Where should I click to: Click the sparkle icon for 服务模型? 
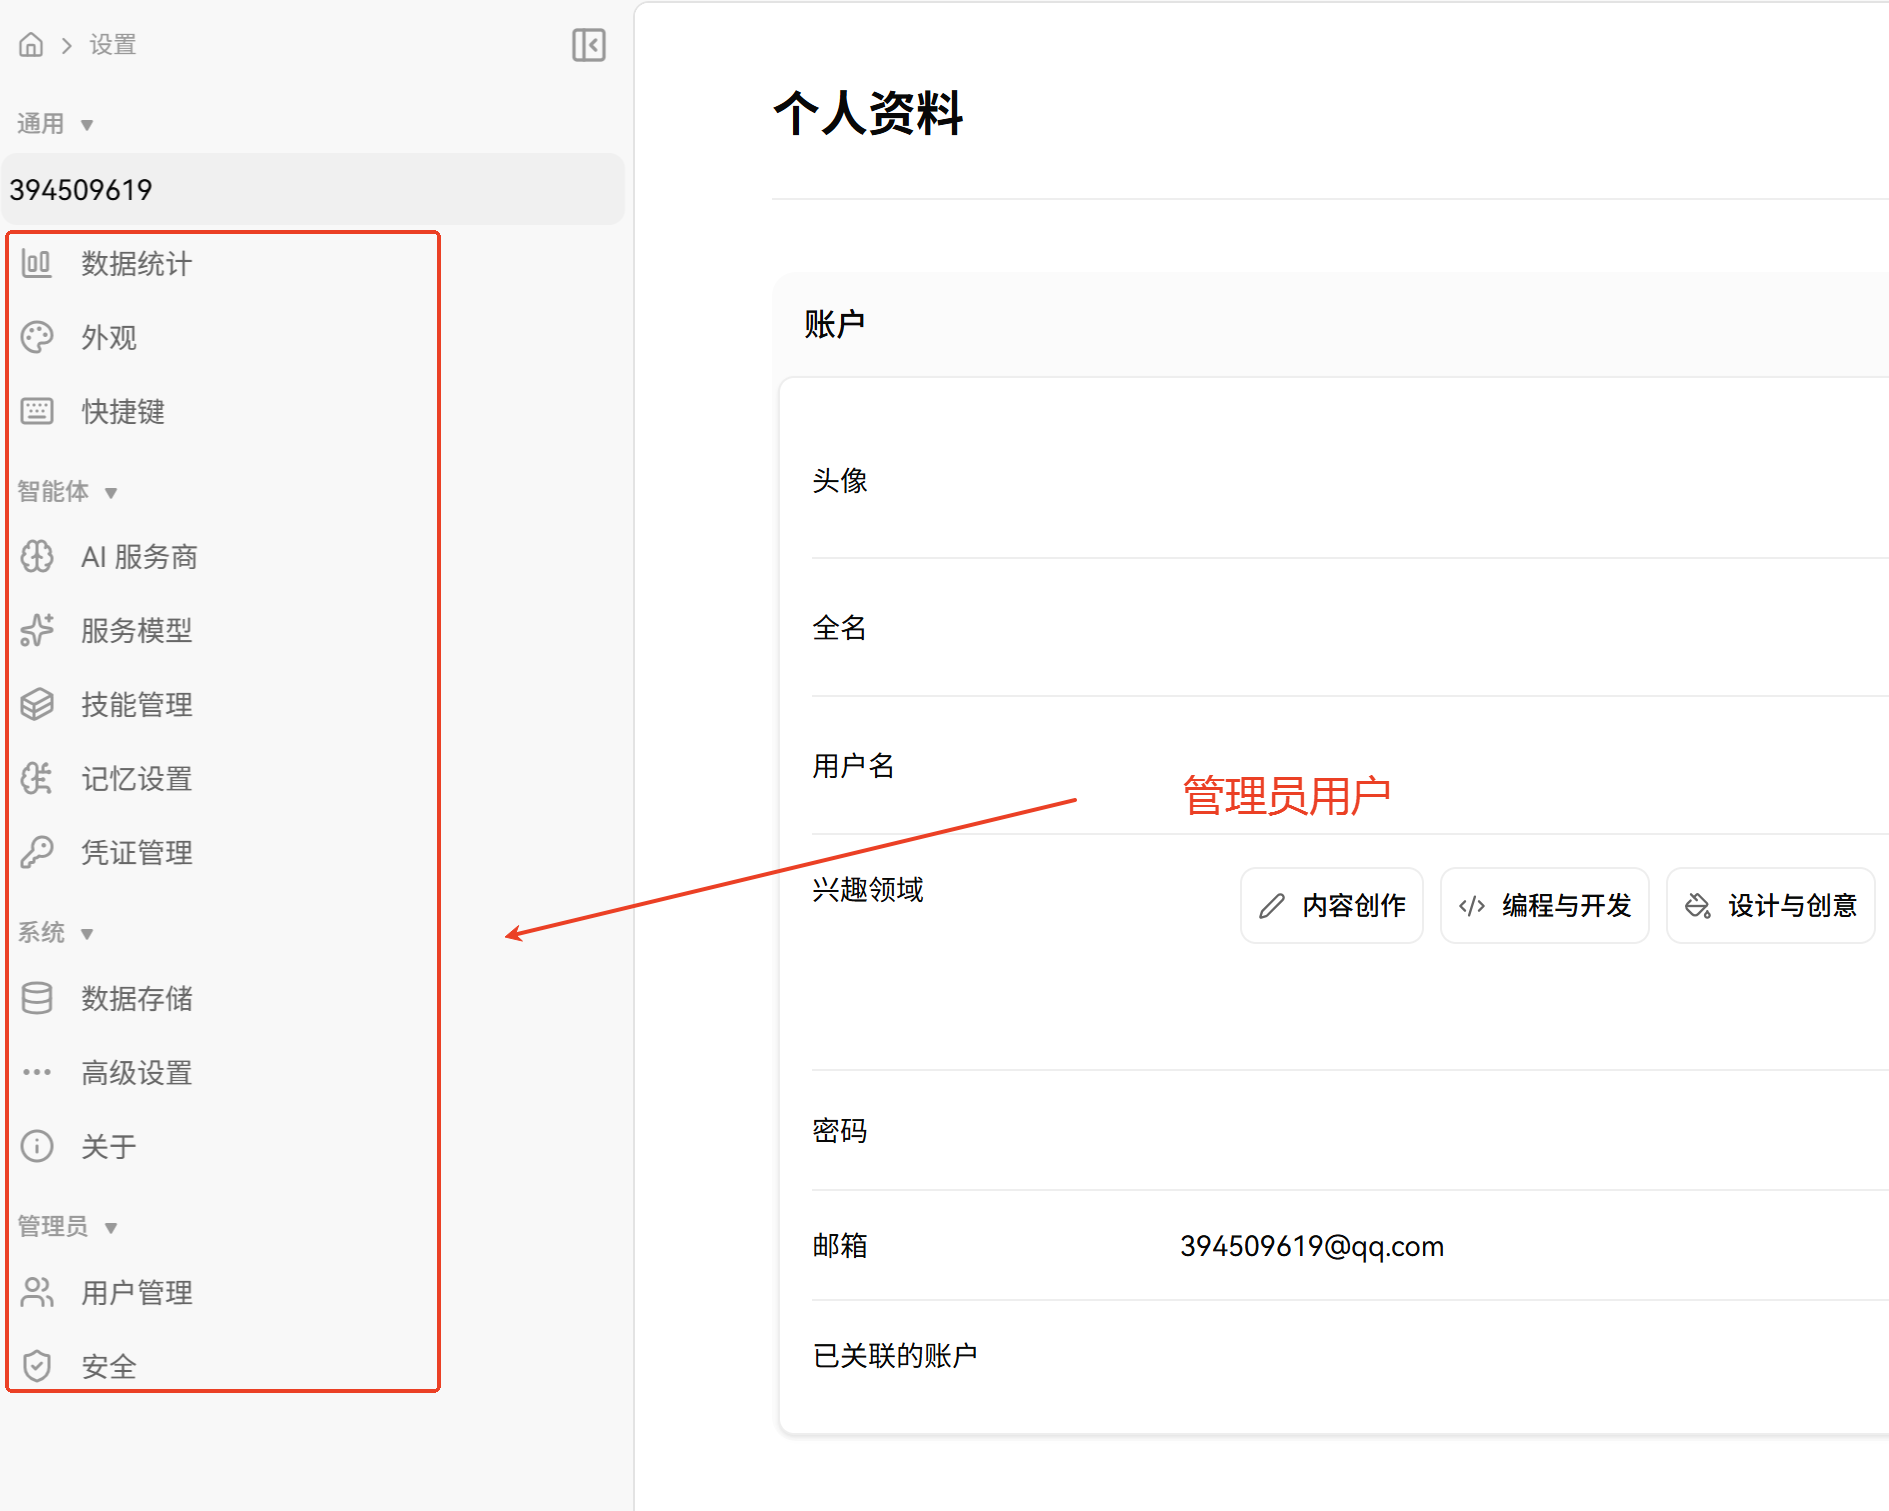(x=37, y=631)
